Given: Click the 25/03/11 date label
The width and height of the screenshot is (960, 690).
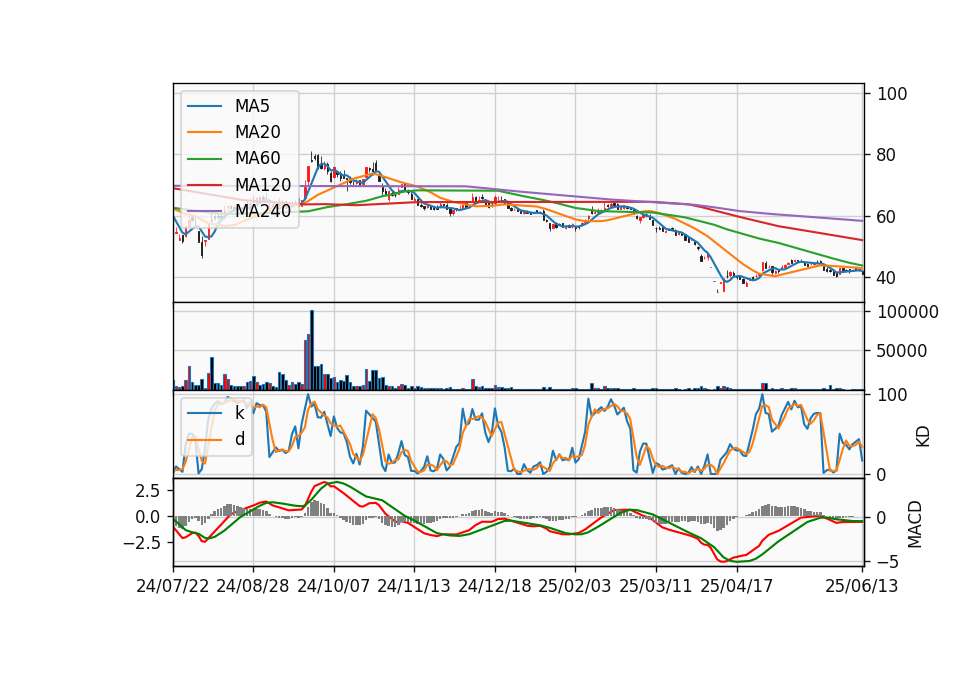Looking at the screenshot, I should click(656, 586).
